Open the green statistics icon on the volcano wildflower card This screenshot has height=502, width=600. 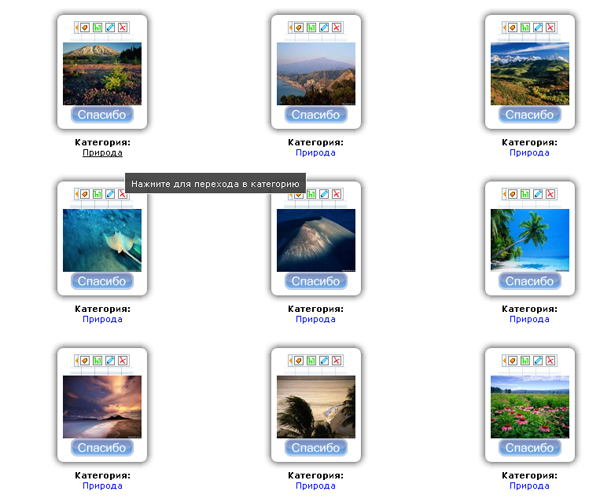point(98,28)
